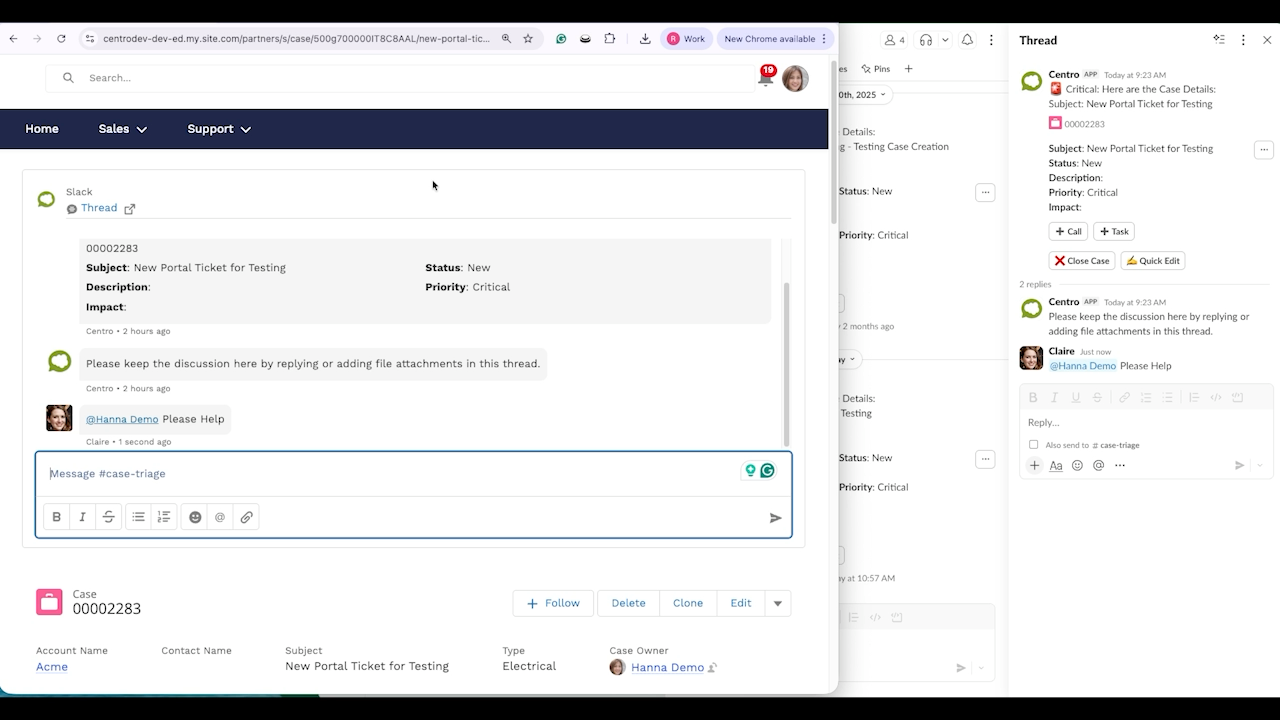Insert a mention with the @ button
This screenshot has width=1280, height=720.
[x=220, y=517]
